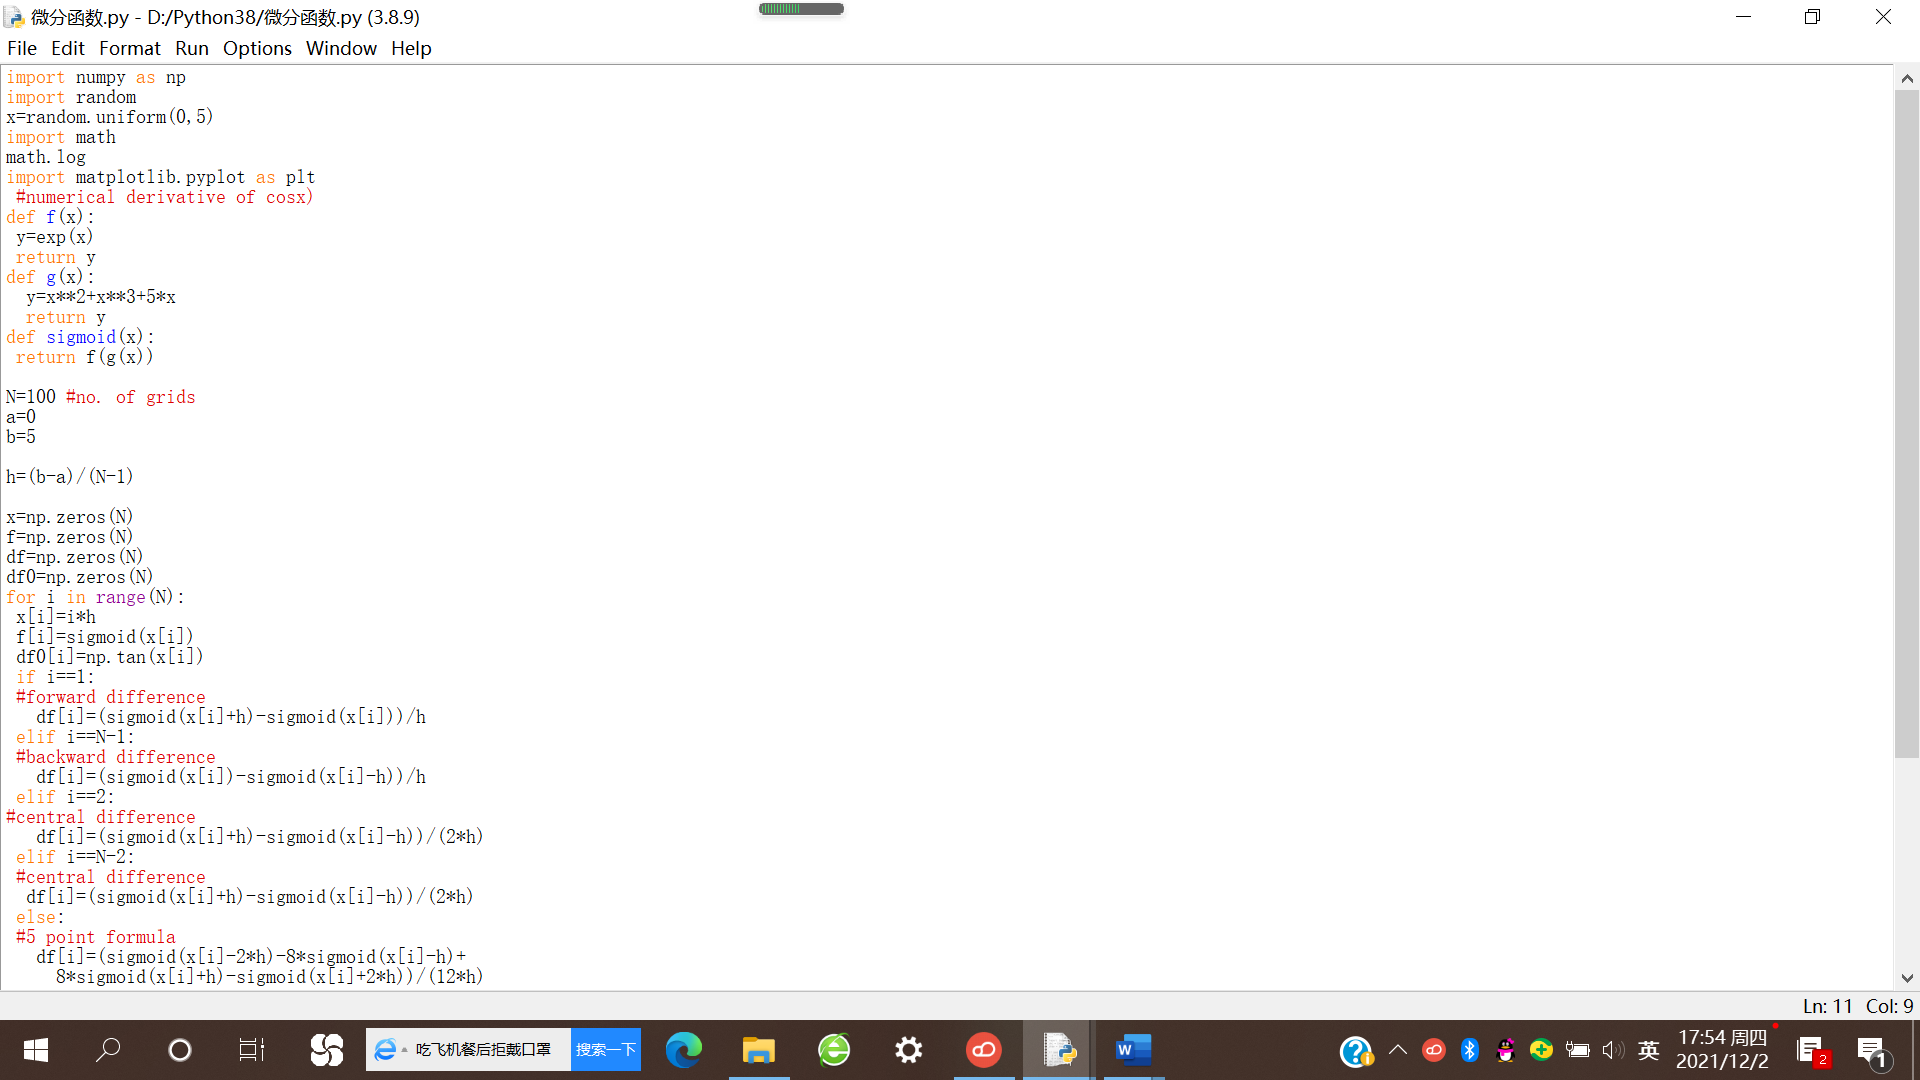1920x1080 pixels.
Task: Click 'import matplotlib.pyplot as plt' line
Action: pyautogui.click(x=160, y=177)
